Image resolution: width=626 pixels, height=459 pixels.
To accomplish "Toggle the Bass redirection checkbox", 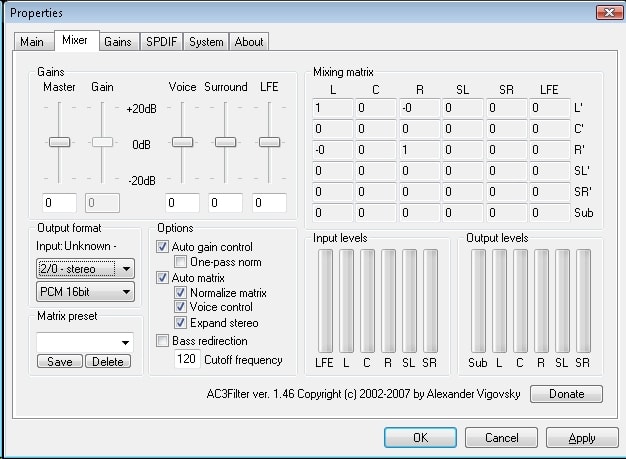I will pos(162,341).
